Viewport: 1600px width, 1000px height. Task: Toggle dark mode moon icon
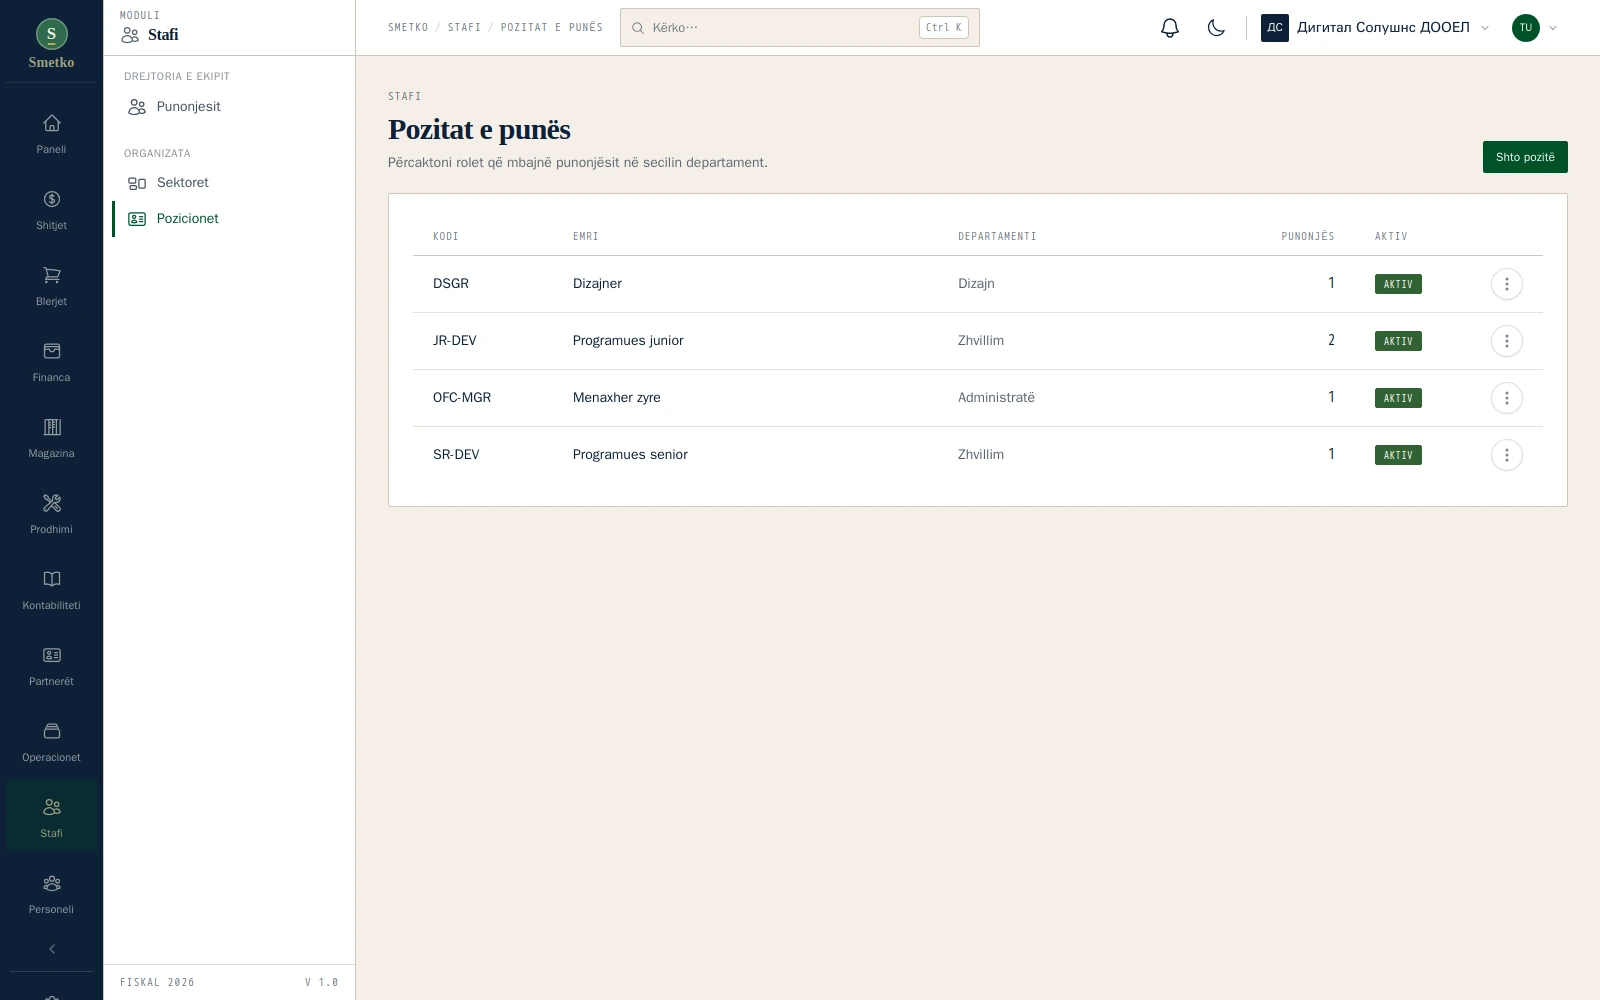(1216, 28)
